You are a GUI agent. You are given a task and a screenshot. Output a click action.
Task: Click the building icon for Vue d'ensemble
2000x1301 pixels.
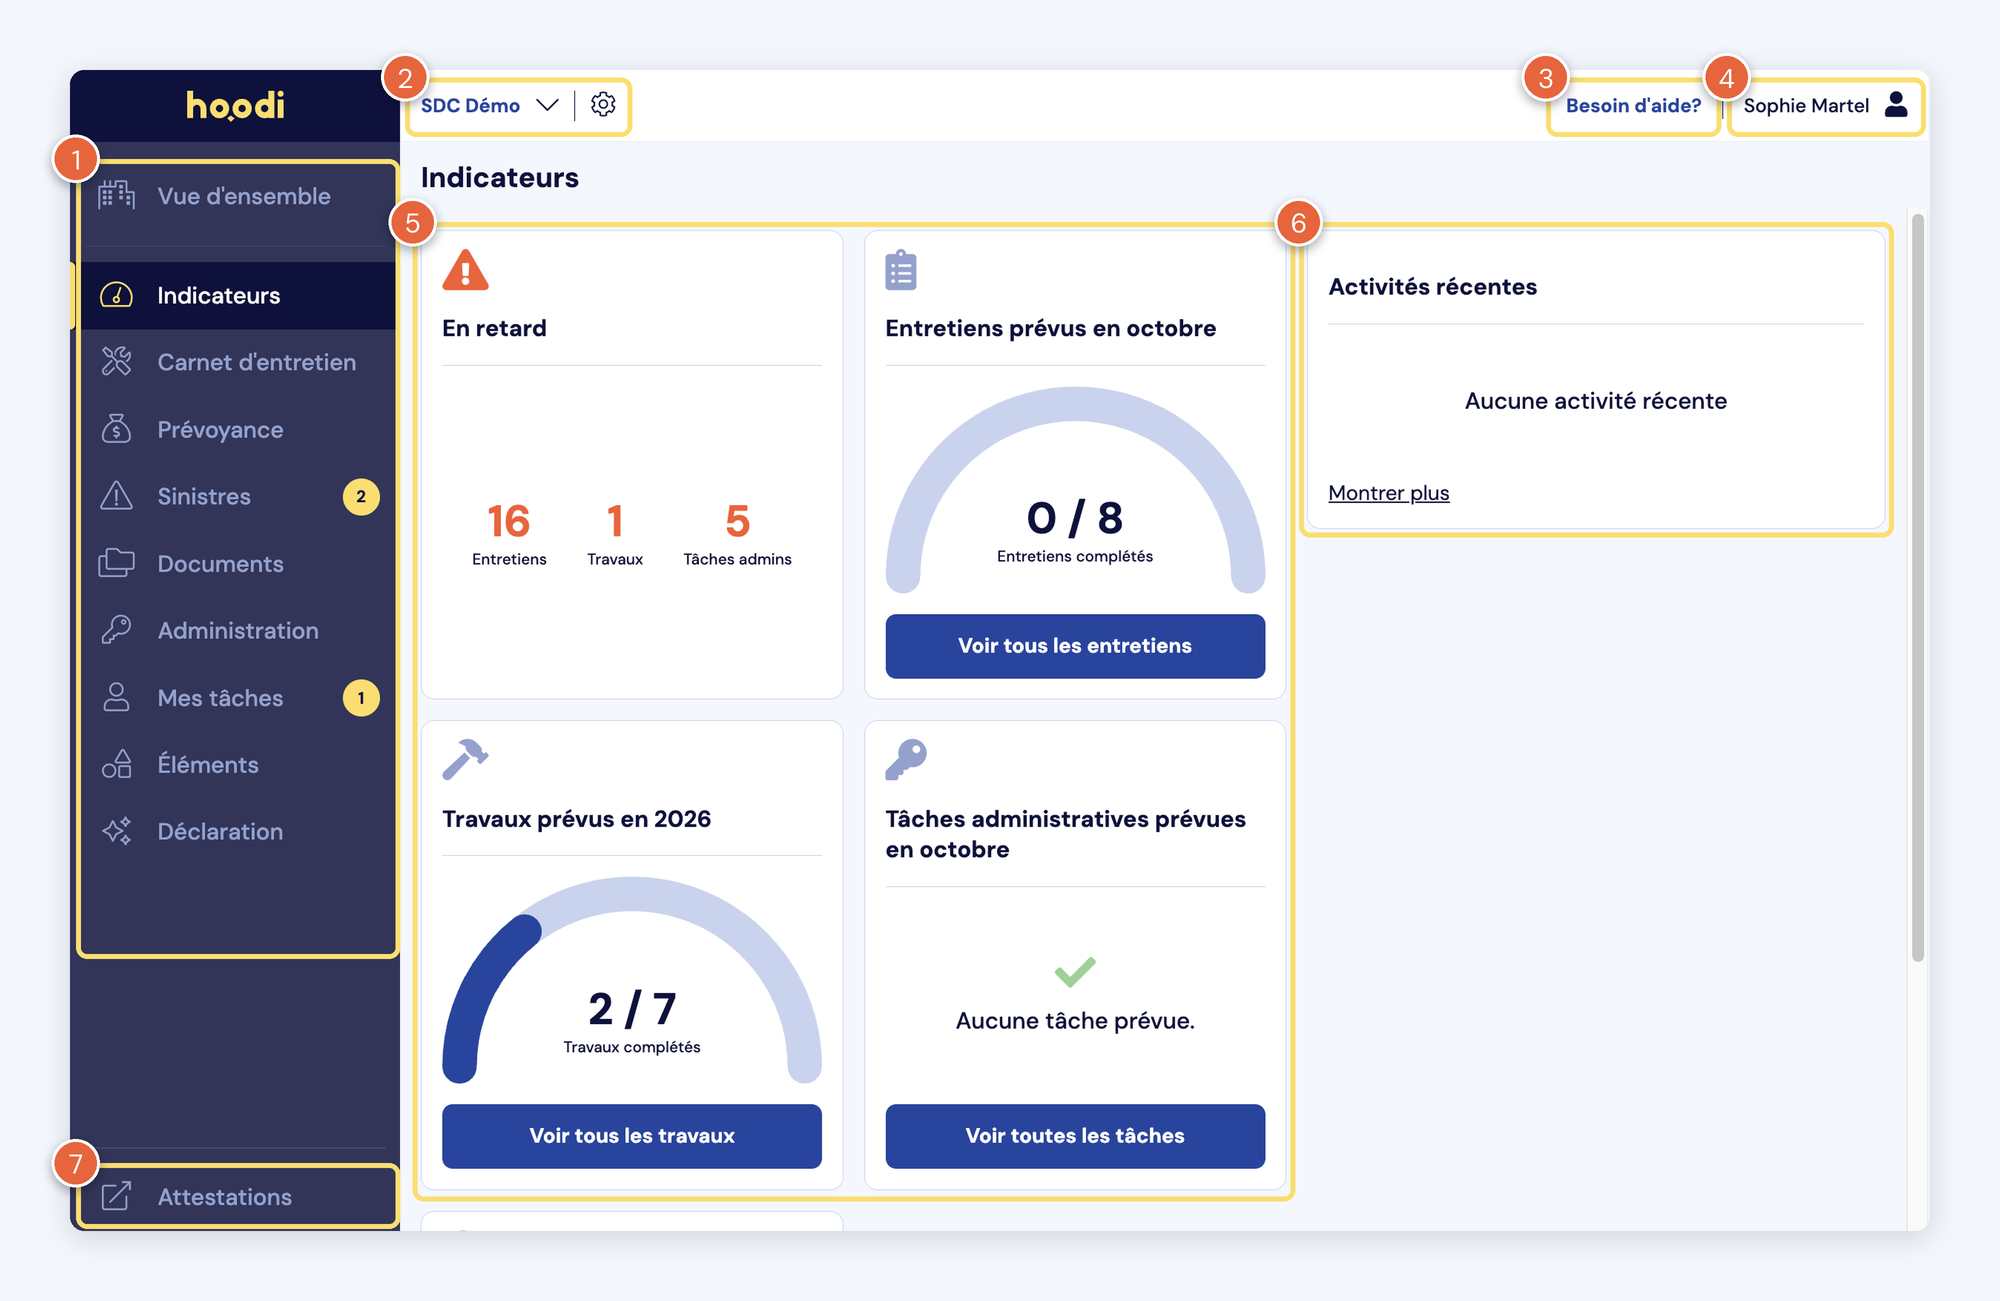(x=117, y=195)
